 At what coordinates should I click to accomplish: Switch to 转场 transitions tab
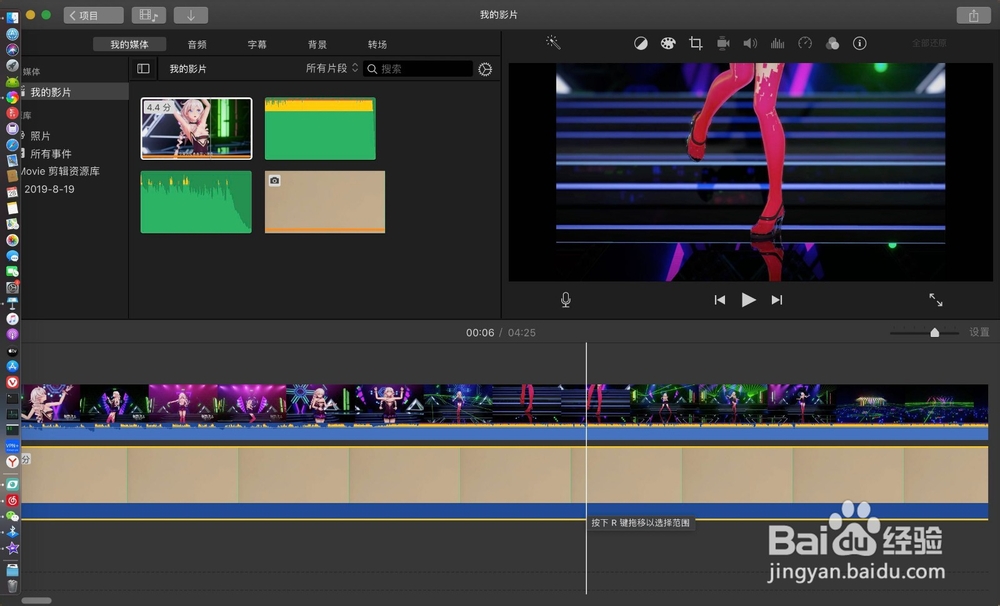(x=377, y=44)
